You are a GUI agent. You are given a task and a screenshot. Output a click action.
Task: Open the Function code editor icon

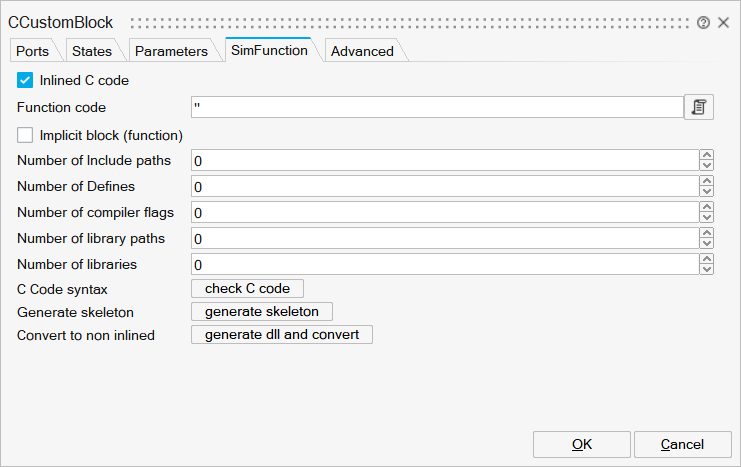point(698,107)
